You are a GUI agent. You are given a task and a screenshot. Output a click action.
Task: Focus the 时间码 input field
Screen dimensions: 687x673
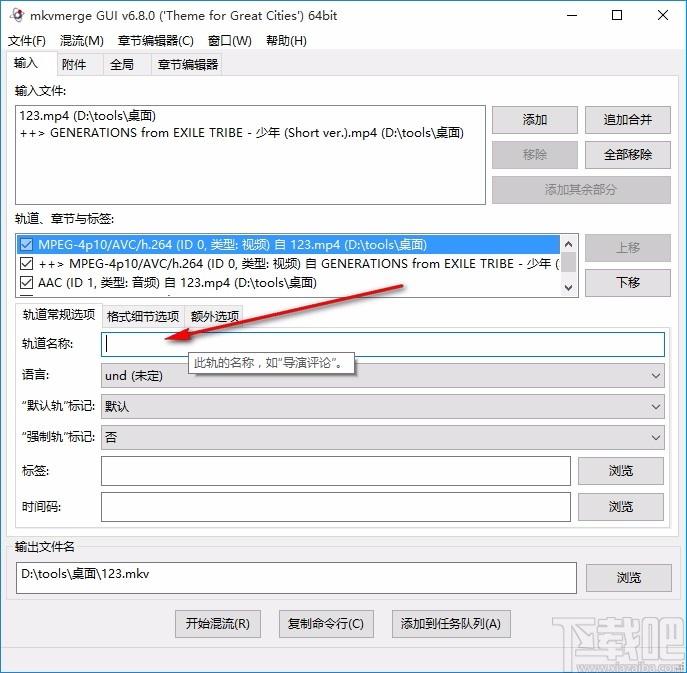(x=336, y=507)
